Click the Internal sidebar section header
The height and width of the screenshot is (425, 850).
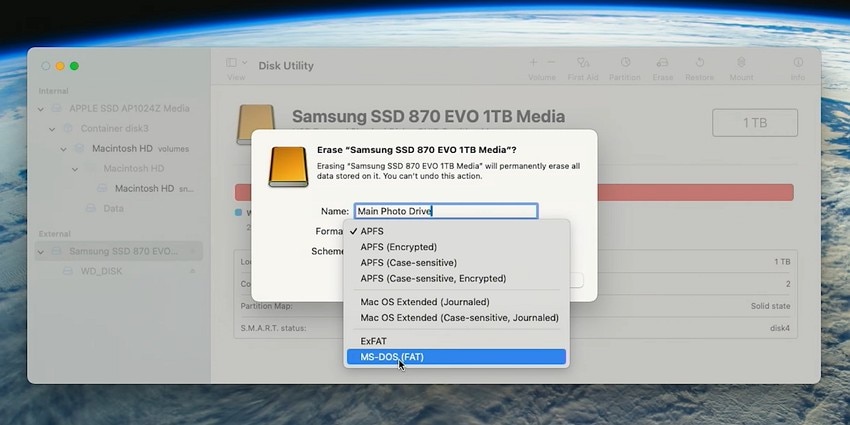click(53, 91)
